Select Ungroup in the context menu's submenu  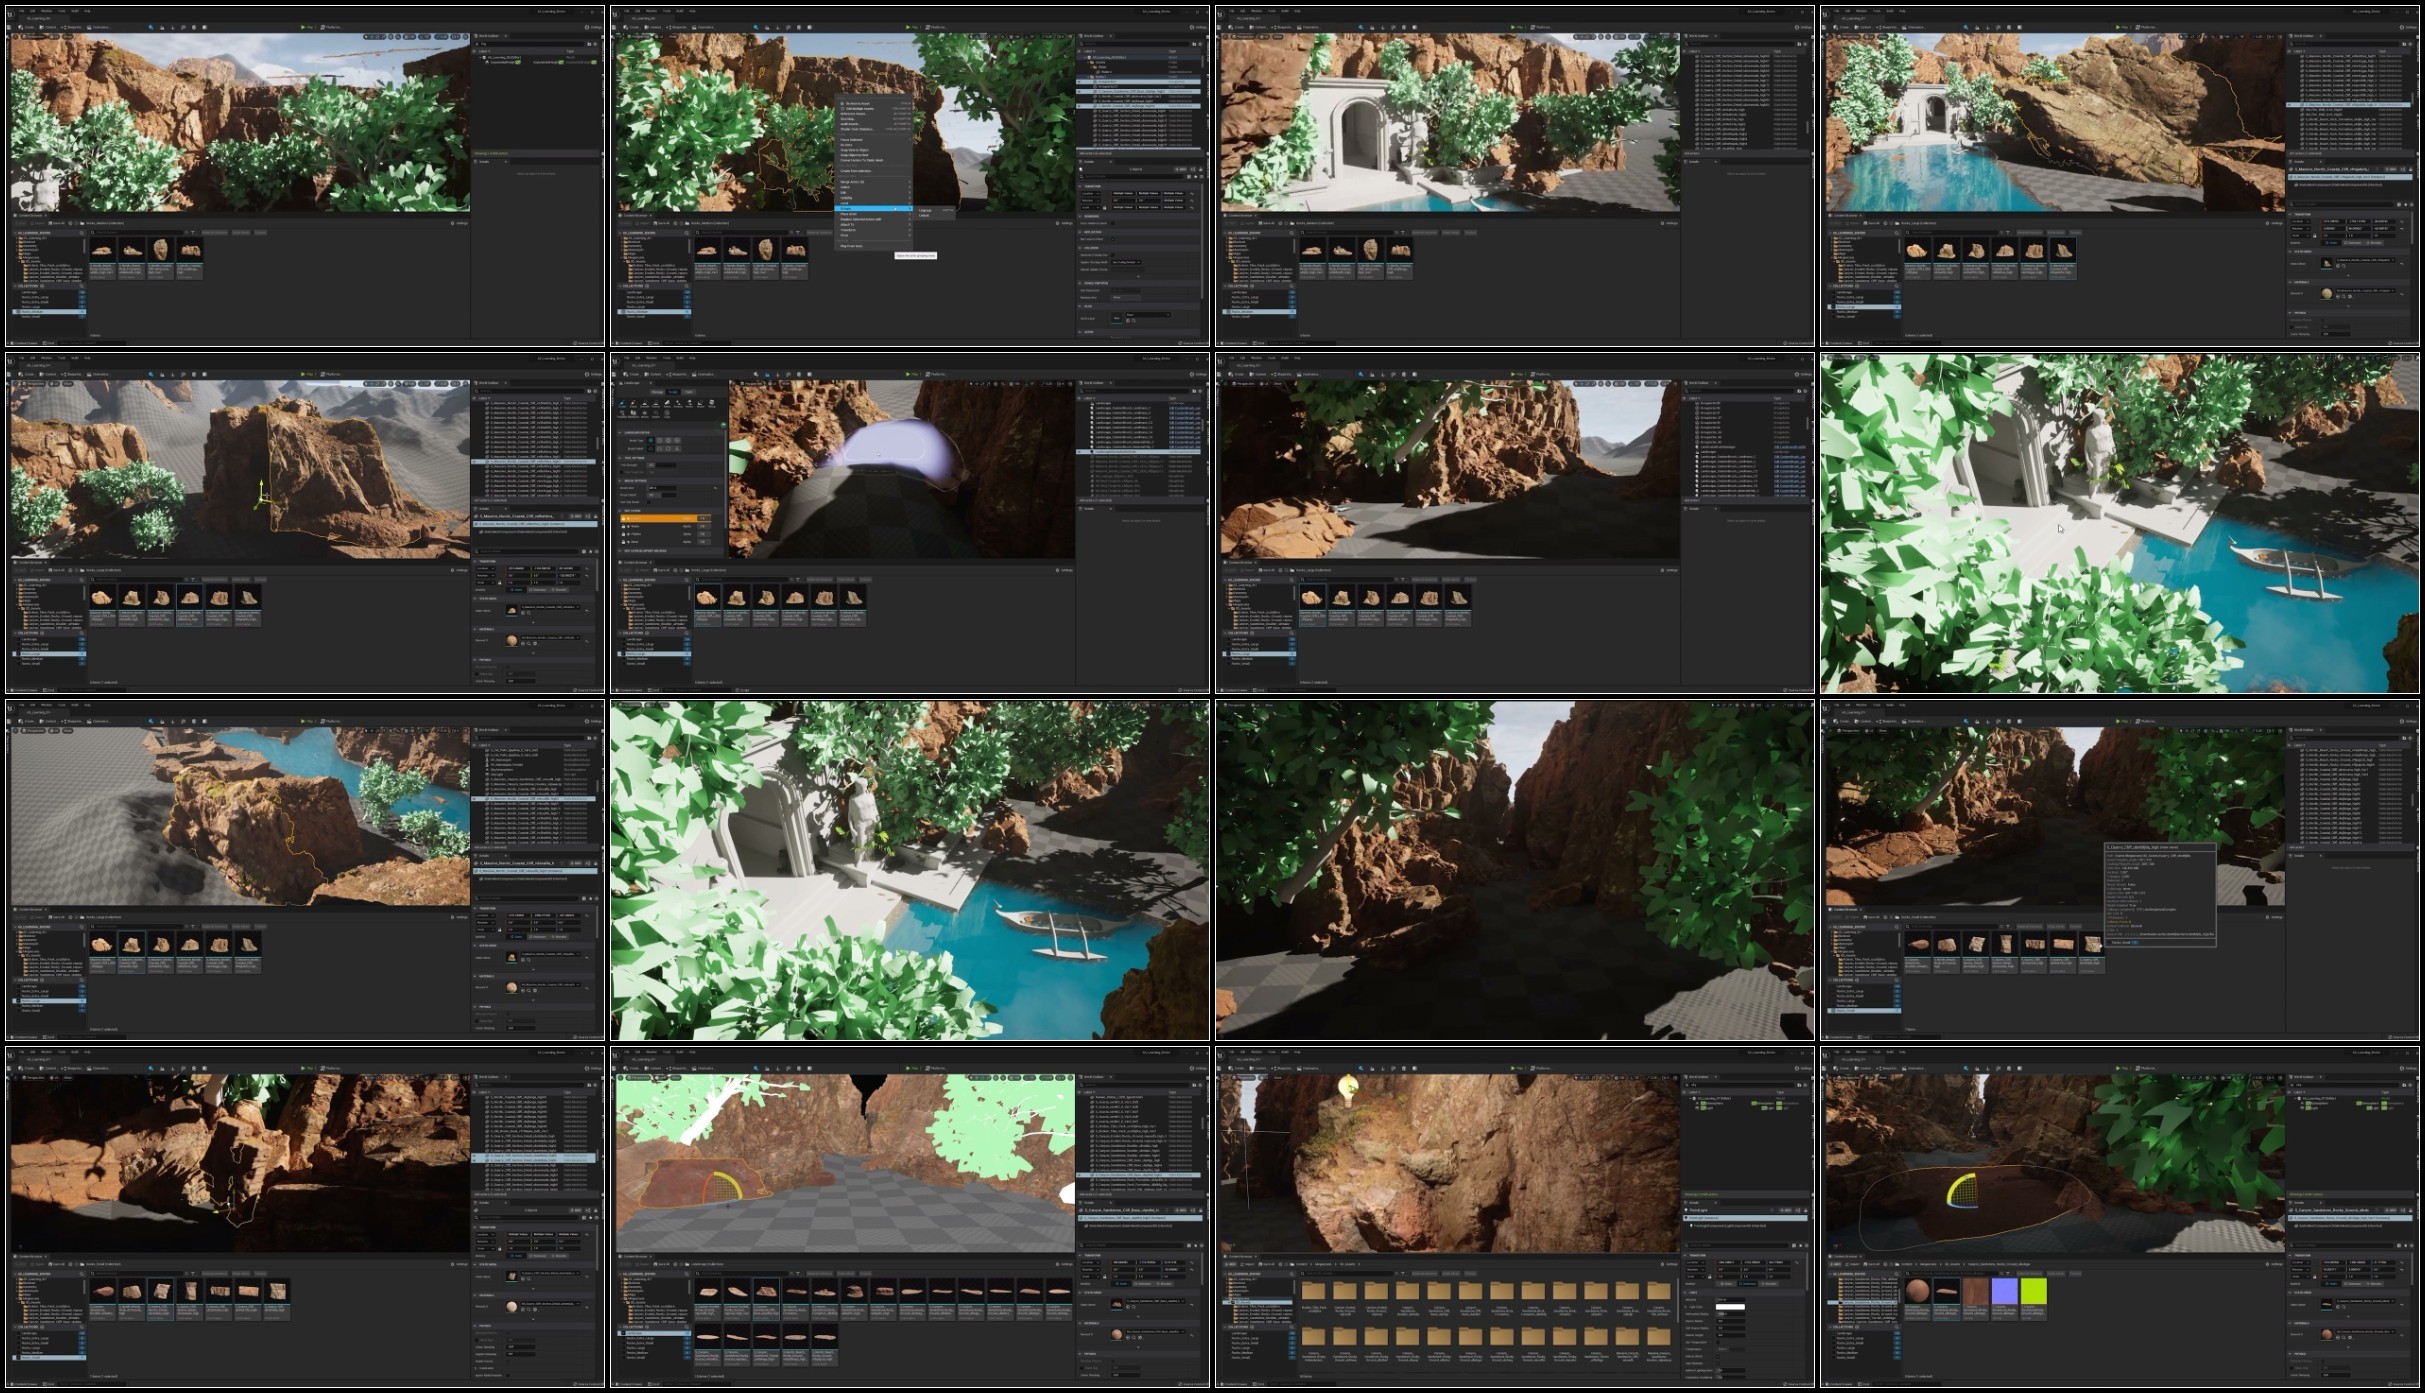point(925,210)
